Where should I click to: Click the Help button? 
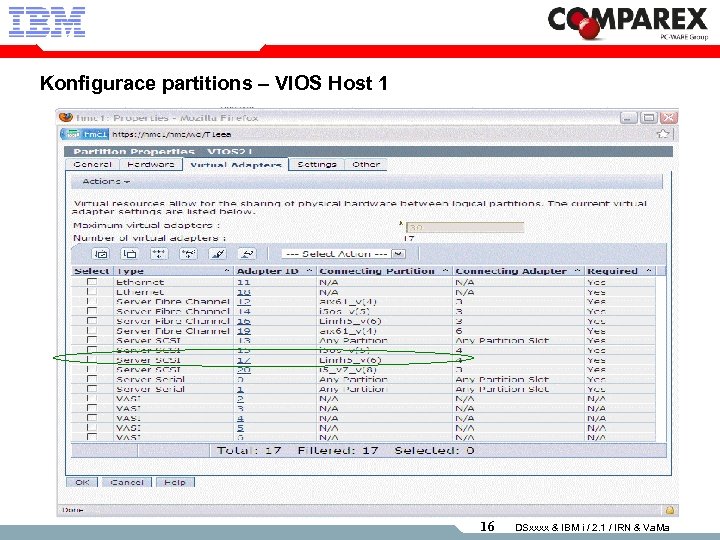(x=175, y=482)
